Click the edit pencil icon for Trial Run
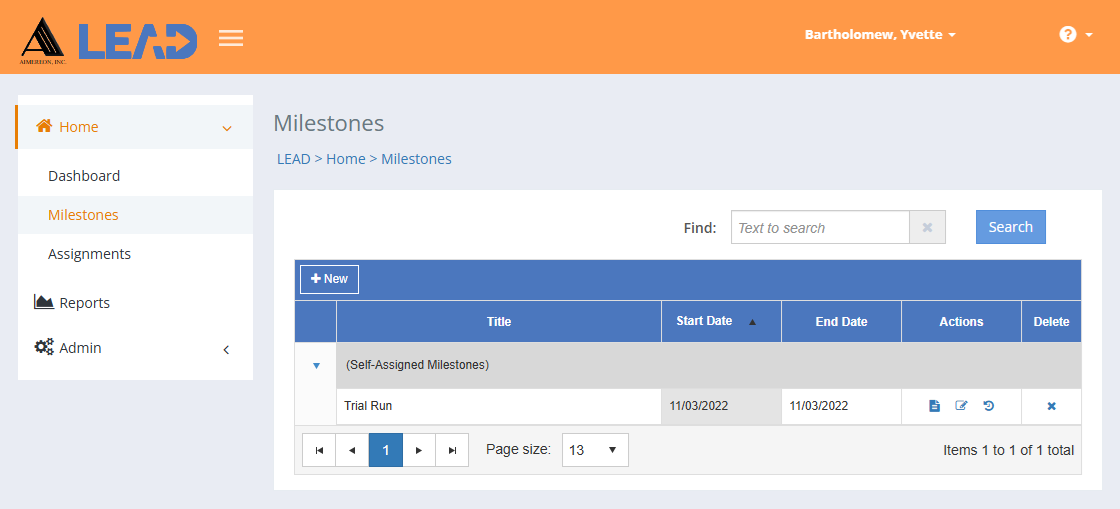The image size is (1120, 509). coord(961,406)
